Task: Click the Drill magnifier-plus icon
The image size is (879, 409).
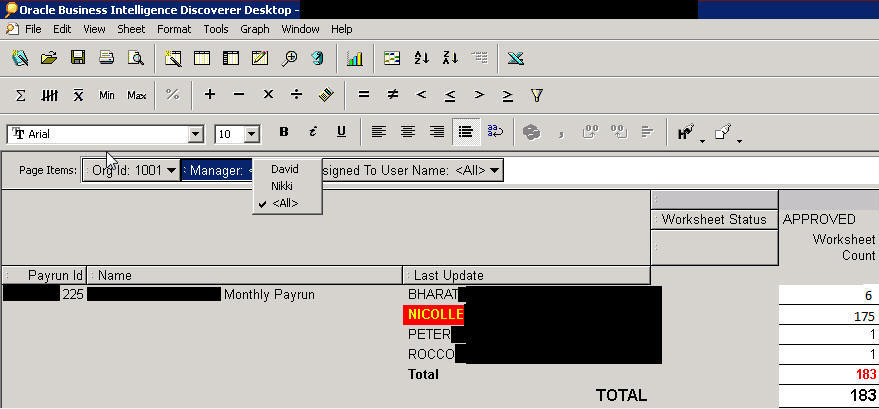Action: pos(289,58)
